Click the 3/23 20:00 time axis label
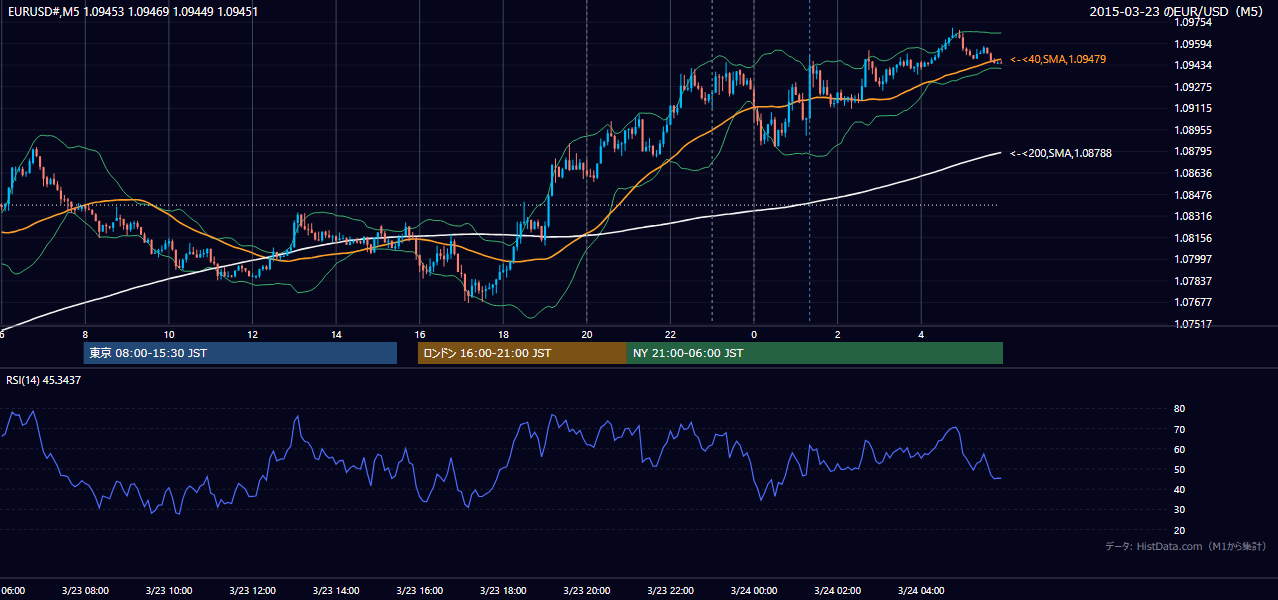This screenshot has height=600, width=1278. click(x=587, y=591)
